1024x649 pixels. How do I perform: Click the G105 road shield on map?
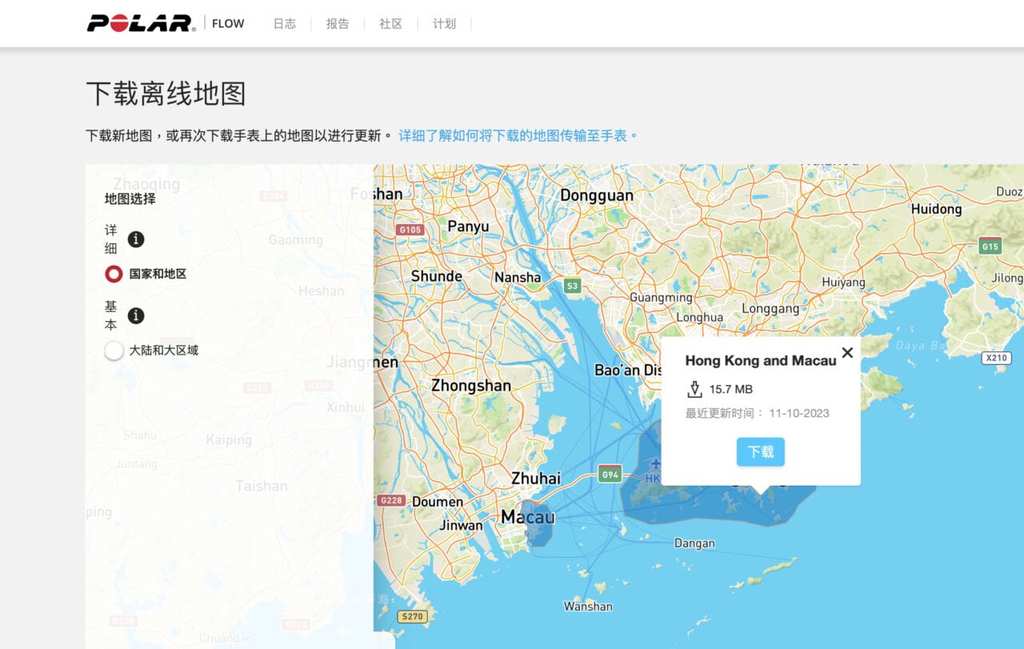pyautogui.click(x=410, y=229)
